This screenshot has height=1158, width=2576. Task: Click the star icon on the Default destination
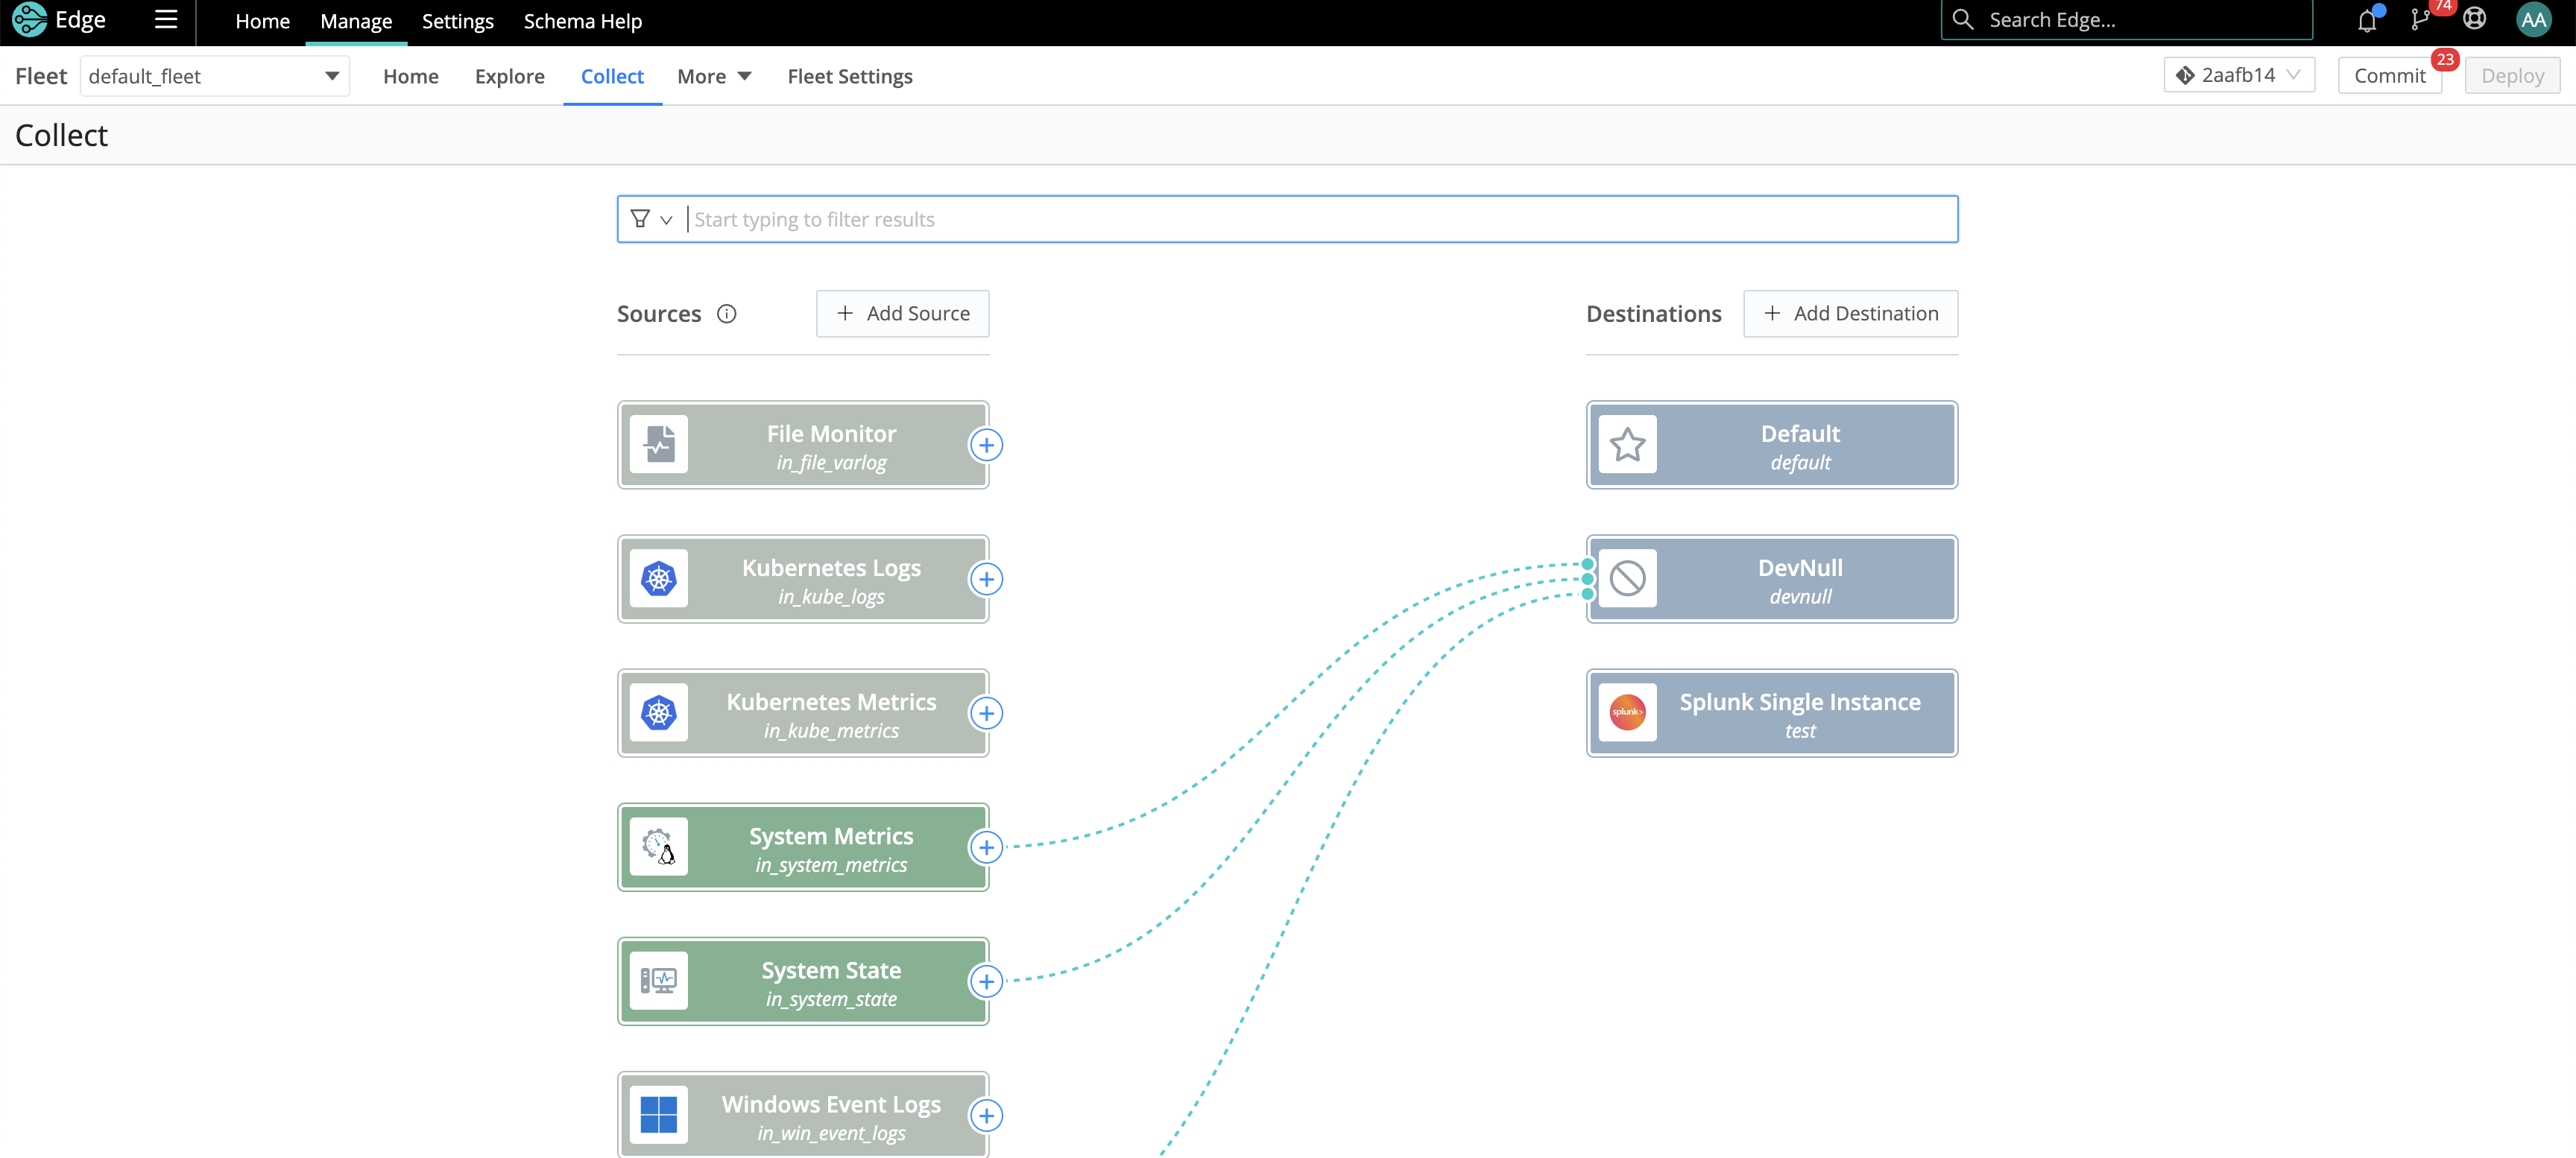(x=1628, y=445)
